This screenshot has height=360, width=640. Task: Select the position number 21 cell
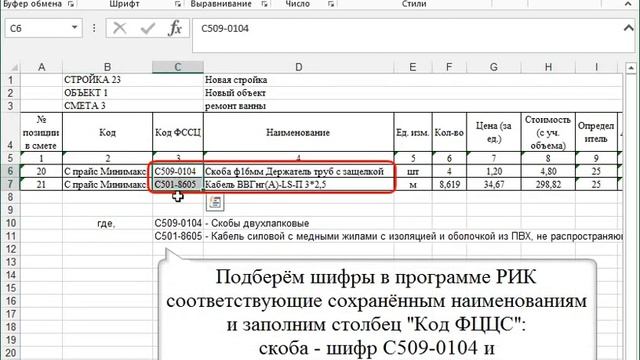41,184
